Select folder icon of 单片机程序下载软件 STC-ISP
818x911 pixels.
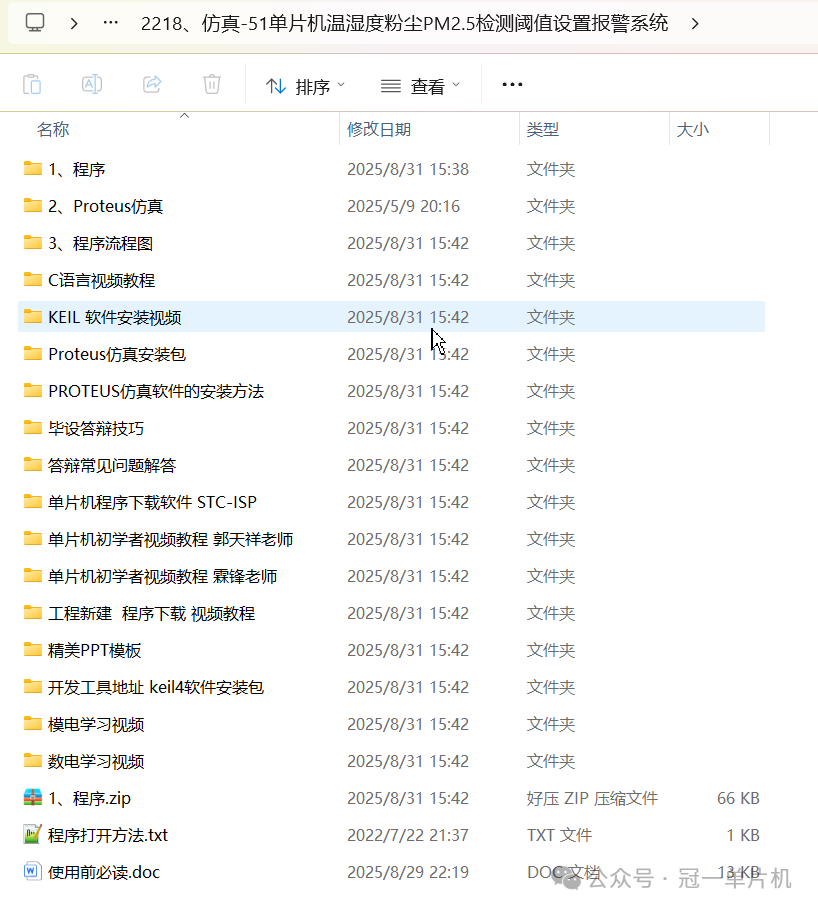33,502
